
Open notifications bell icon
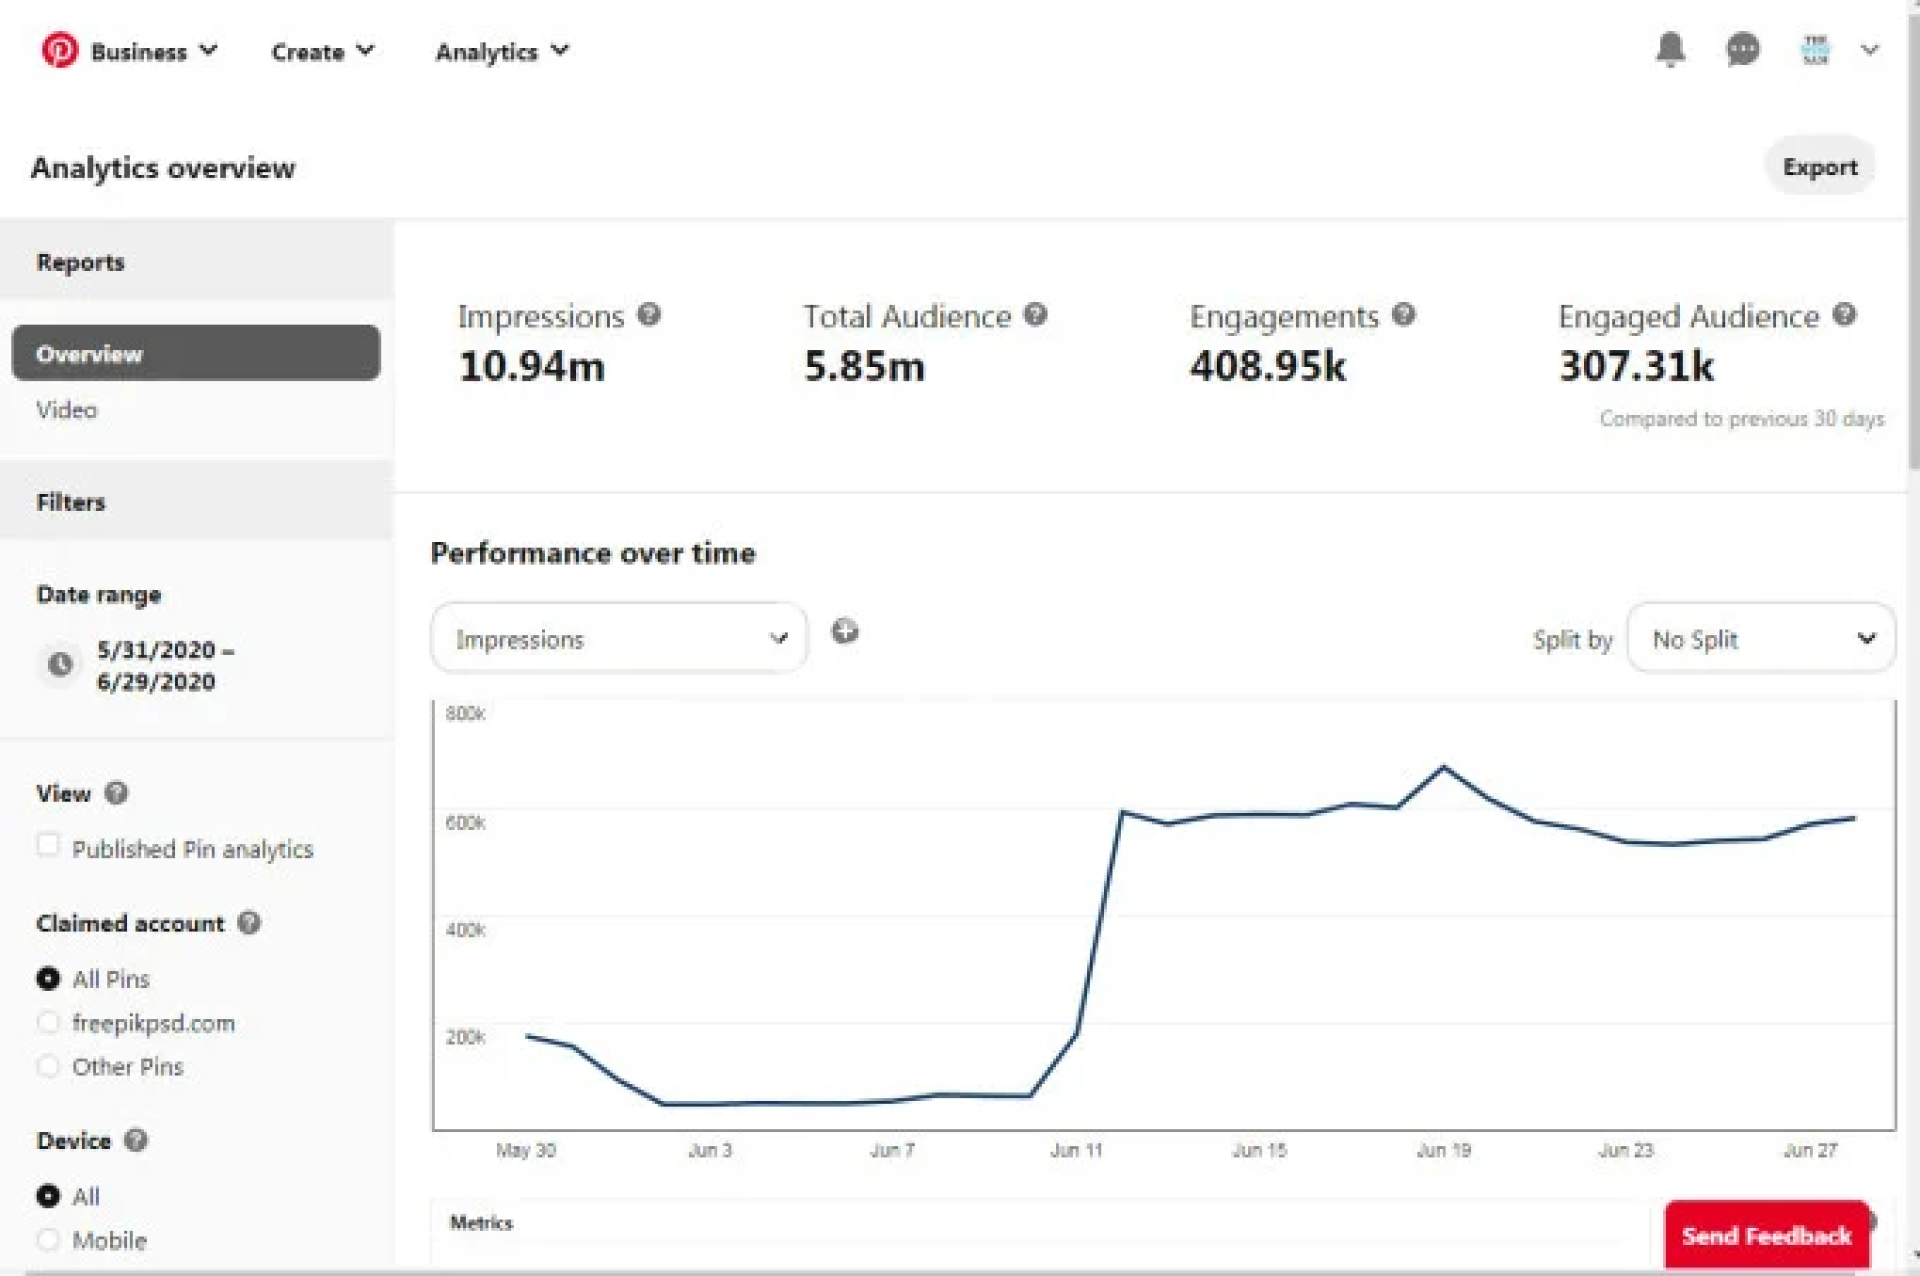coord(1670,49)
